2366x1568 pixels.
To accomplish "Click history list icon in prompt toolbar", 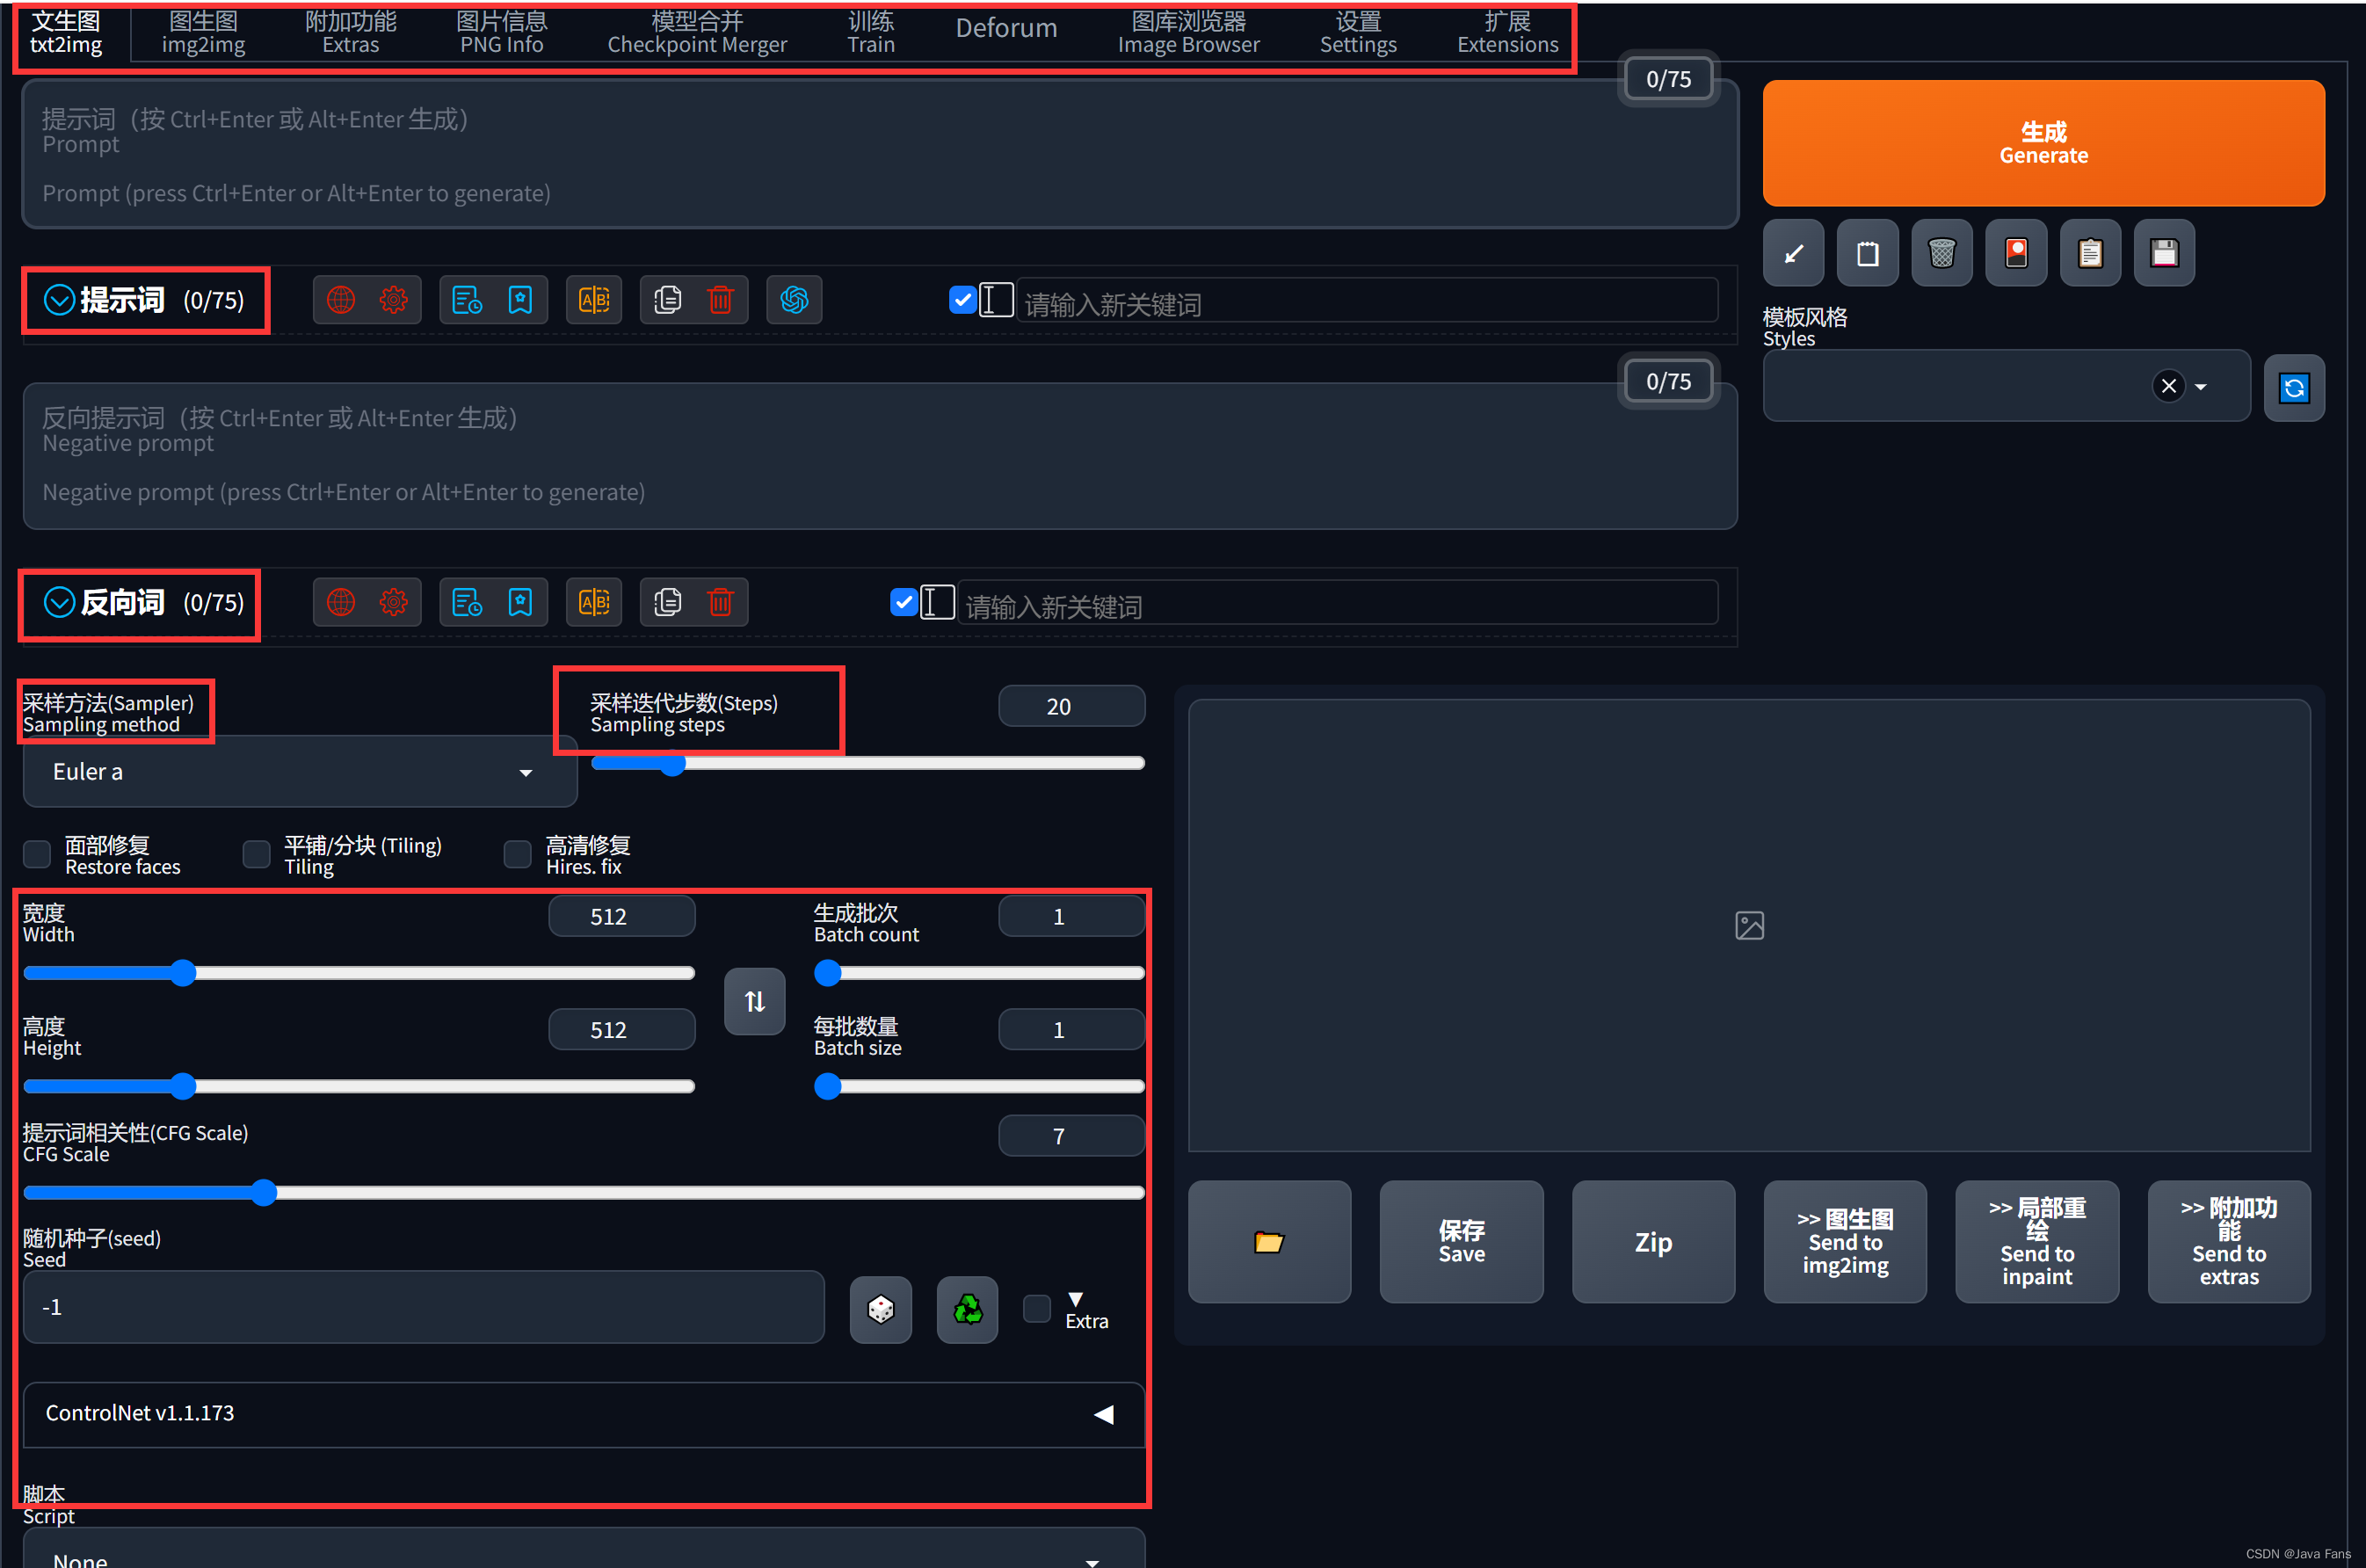I will tap(467, 300).
